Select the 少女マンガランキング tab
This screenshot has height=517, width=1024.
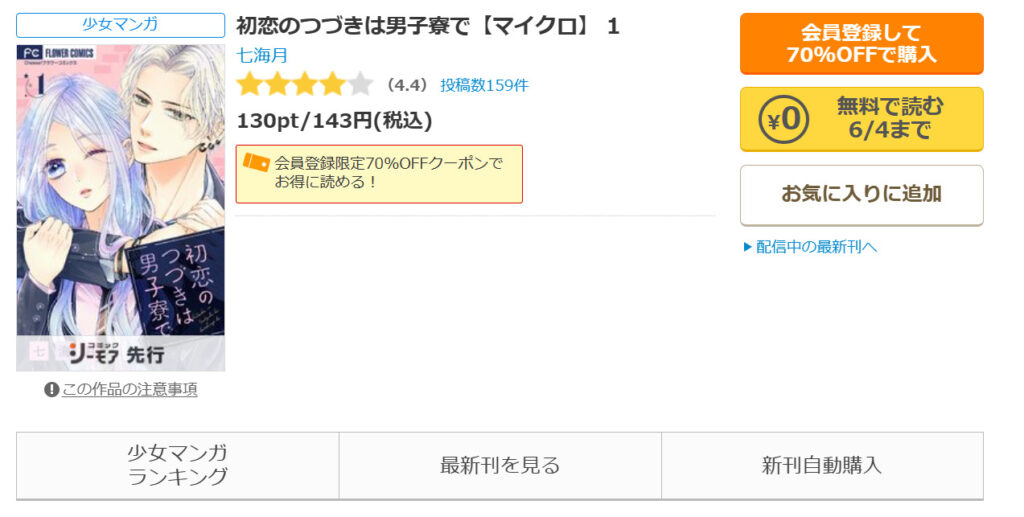point(178,465)
